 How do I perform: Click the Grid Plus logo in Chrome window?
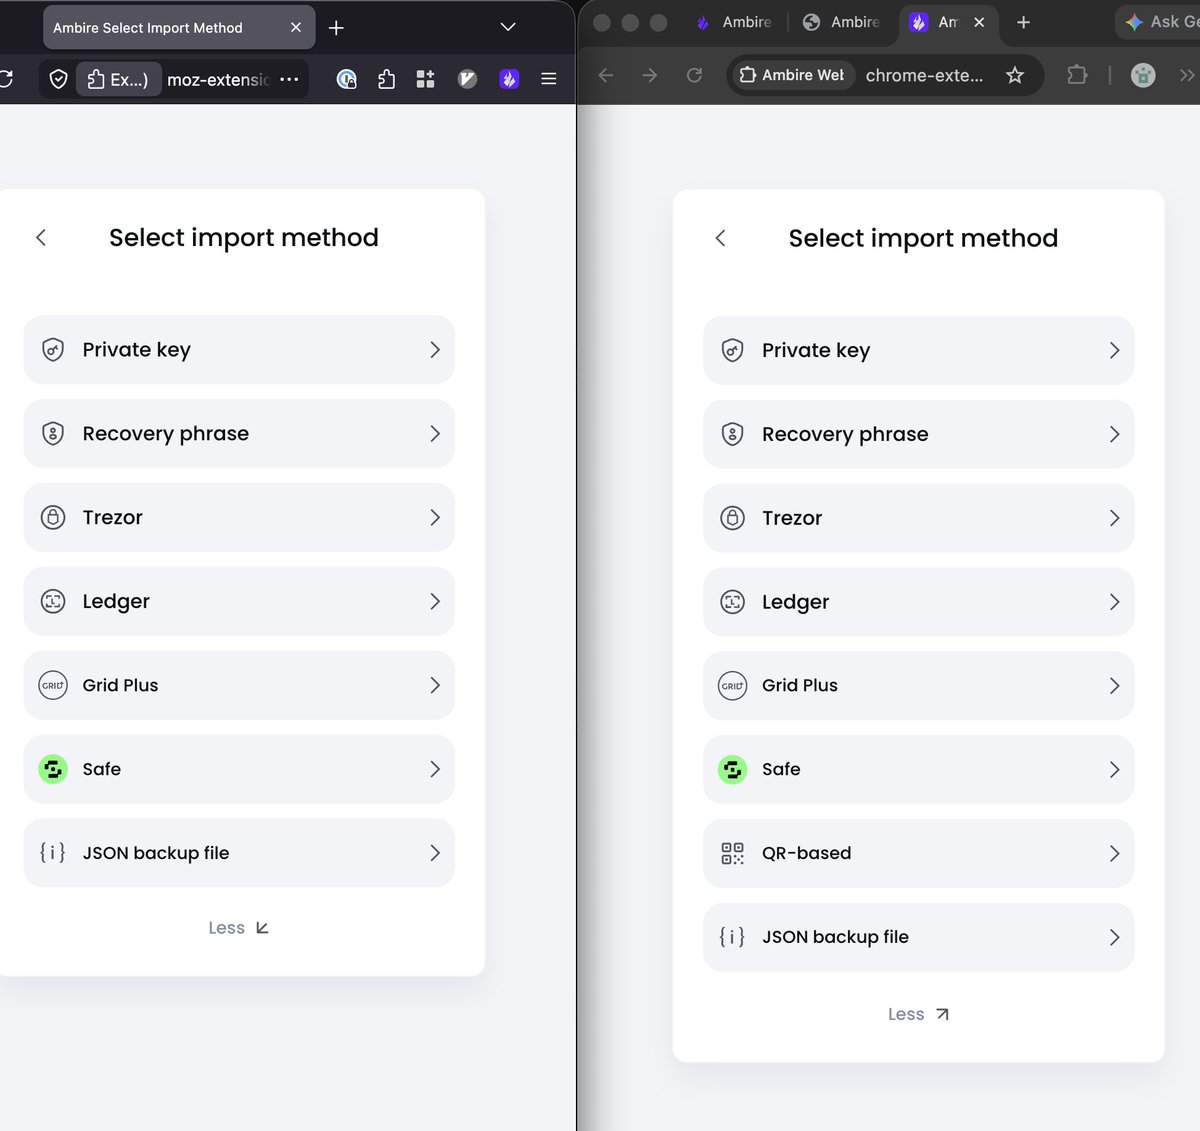[733, 686]
